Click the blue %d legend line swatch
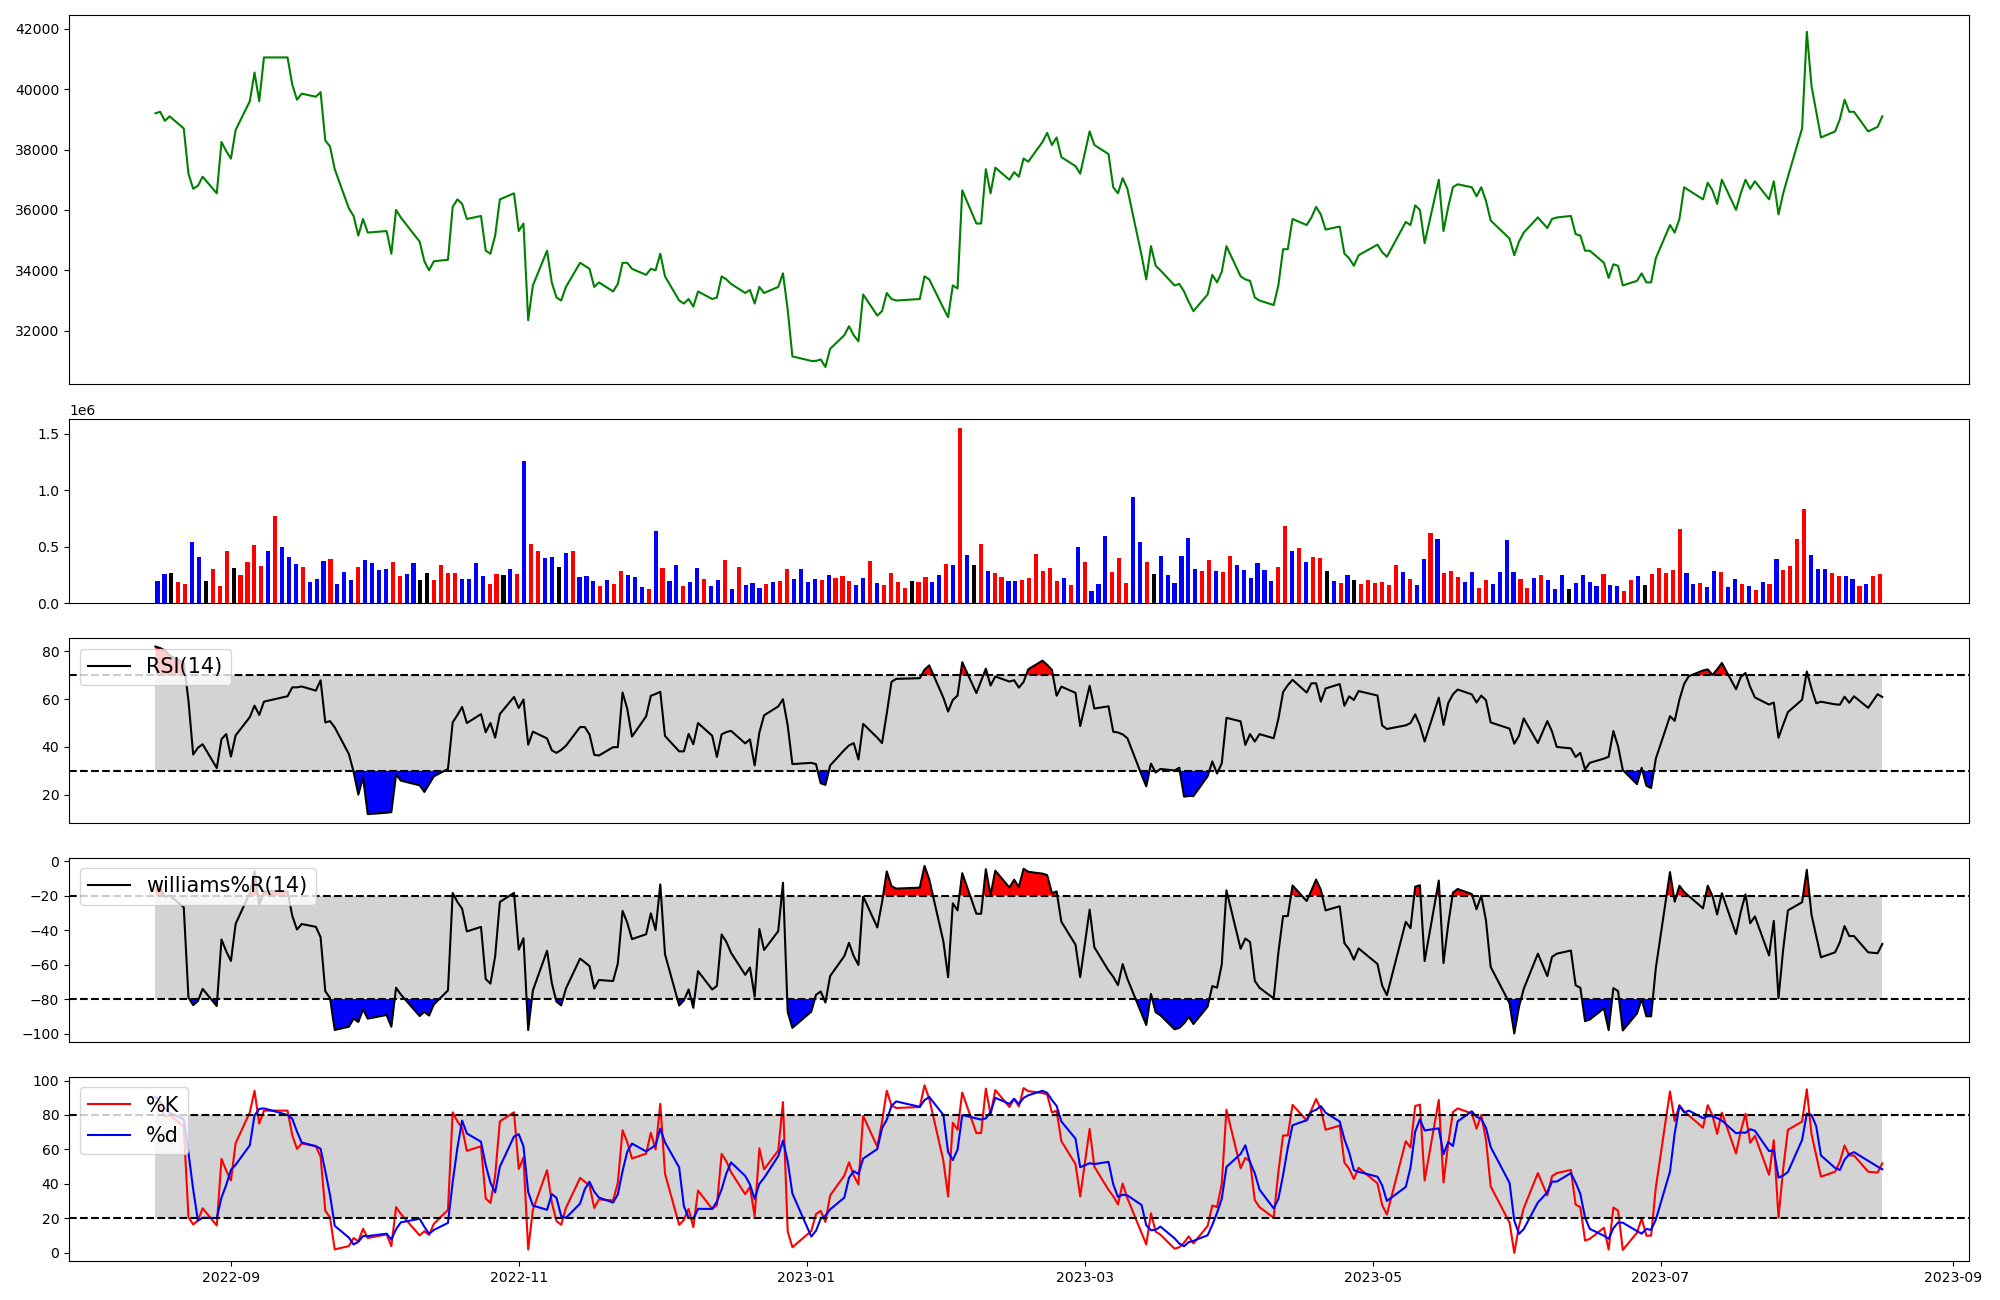This screenshot has height=1300, width=2000. 109,1135
